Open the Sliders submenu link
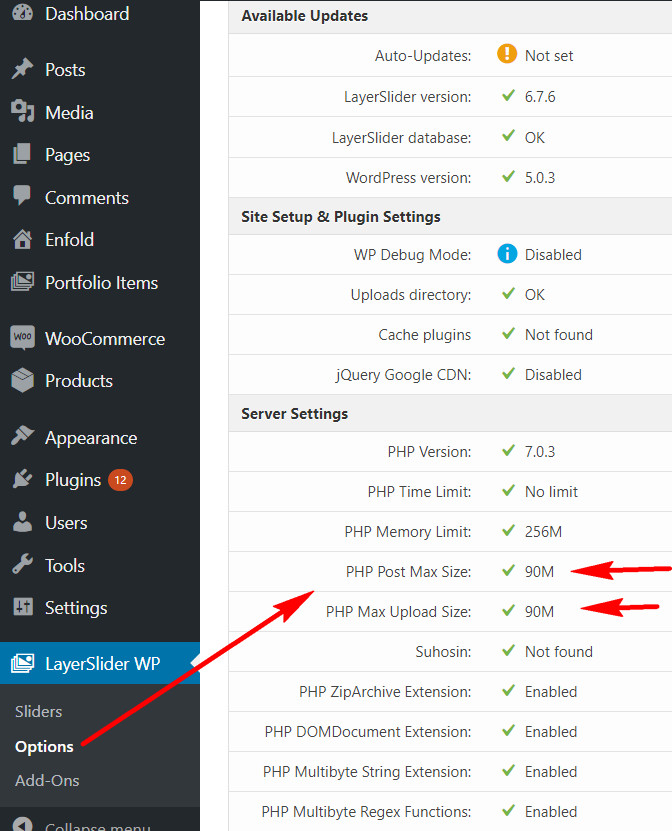Screen dimensions: 672x831 pyautogui.click(x=39, y=711)
